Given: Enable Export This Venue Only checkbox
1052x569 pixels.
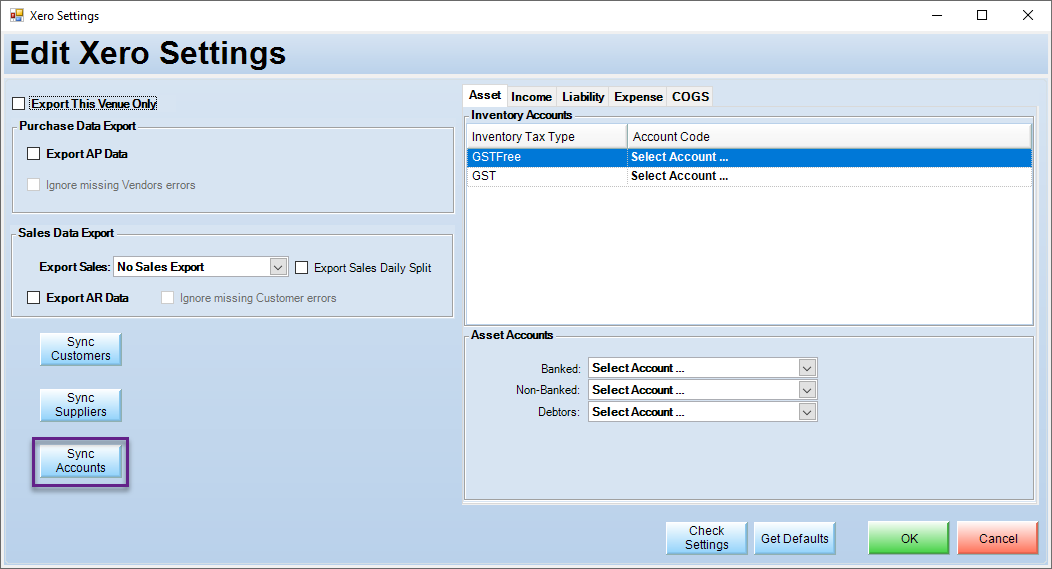Looking at the screenshot, I should coord(19,103).
